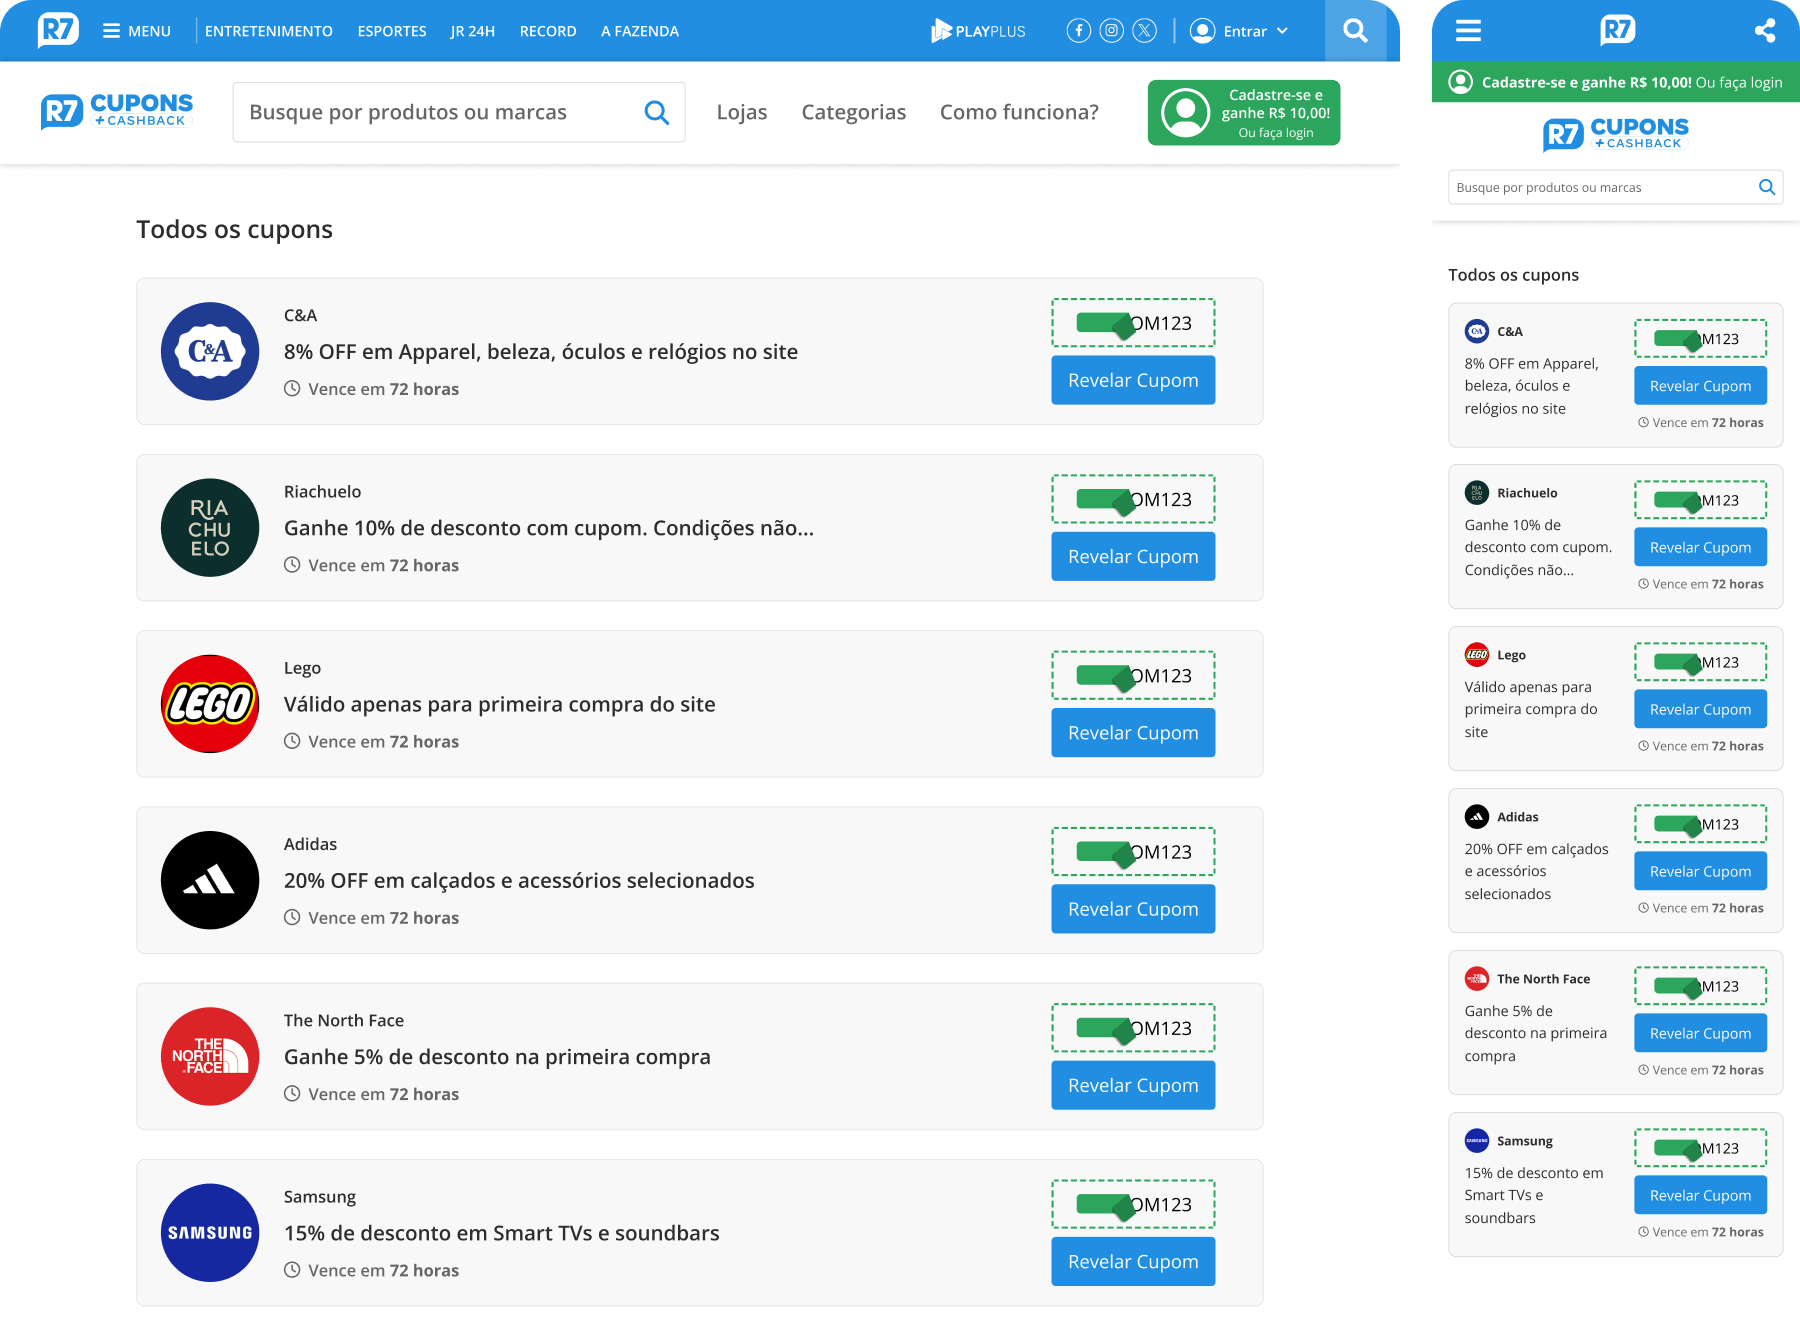Click the hidden C&A coupon code box on desktop
The width and height of the screenshot is (1800, 1328).
1133,323
